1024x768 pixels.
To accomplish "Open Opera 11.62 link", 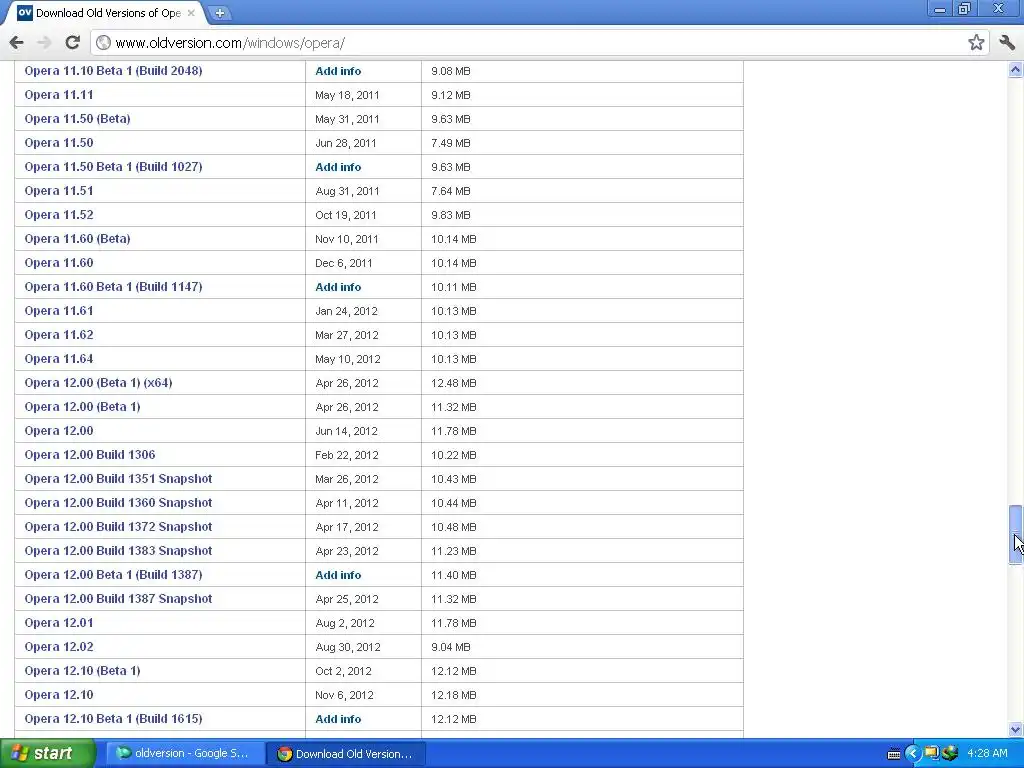I will pos(59,334).
